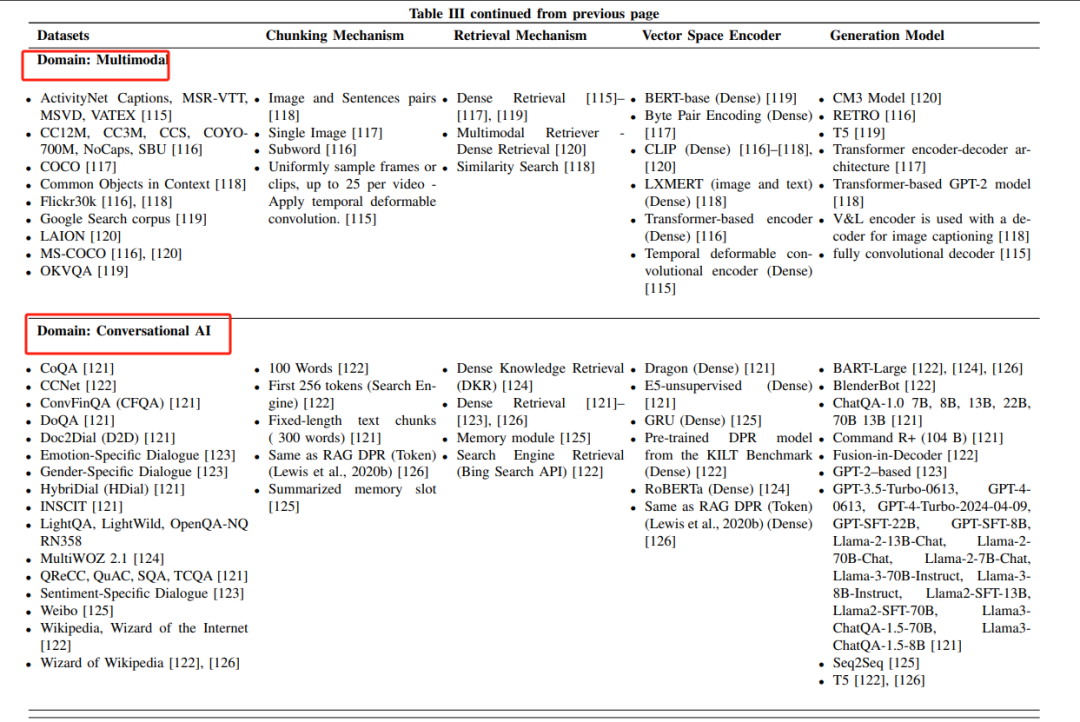Click the 'V&L encoder' generation model entry
1080x722 pixels.
pos(931,227)
